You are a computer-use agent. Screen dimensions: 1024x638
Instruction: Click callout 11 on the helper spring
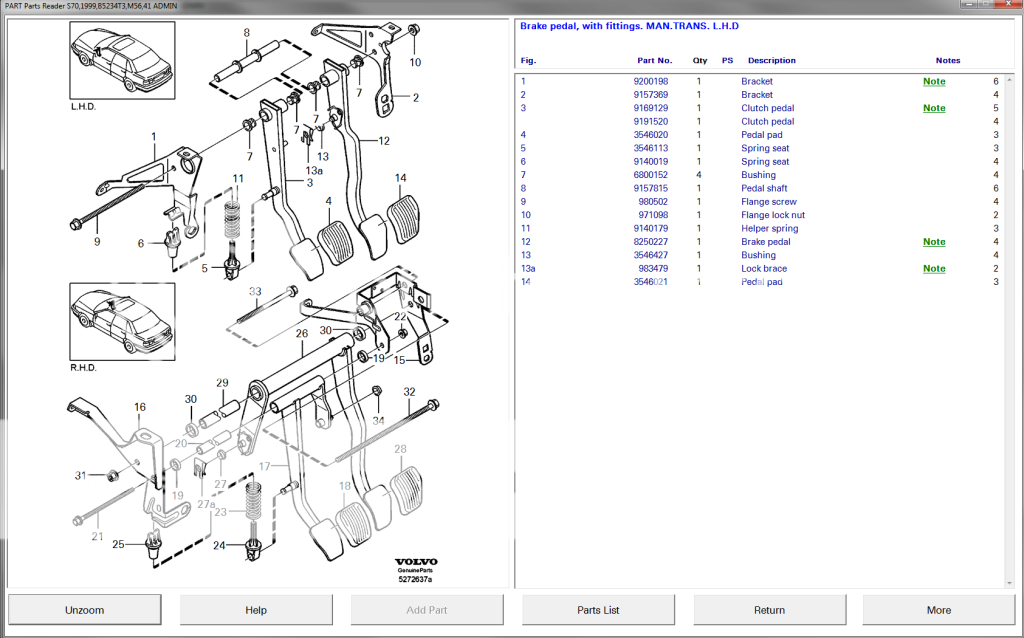pos(237,177)
